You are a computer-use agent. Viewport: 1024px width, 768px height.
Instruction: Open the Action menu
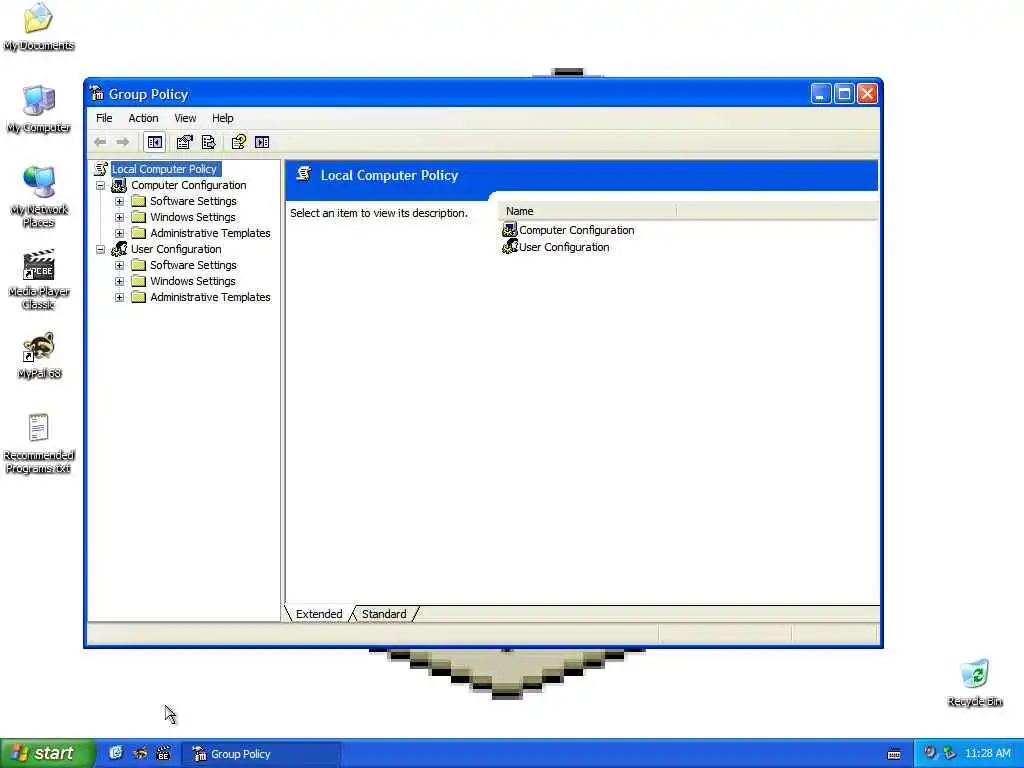[x=143, y=118]
